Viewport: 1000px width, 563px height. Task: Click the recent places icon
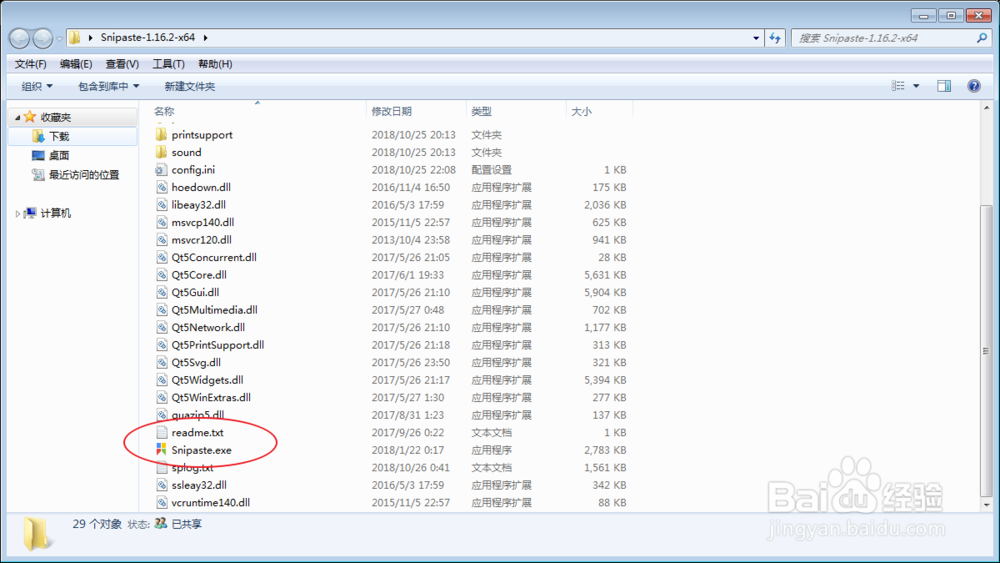tap(38, 175)
